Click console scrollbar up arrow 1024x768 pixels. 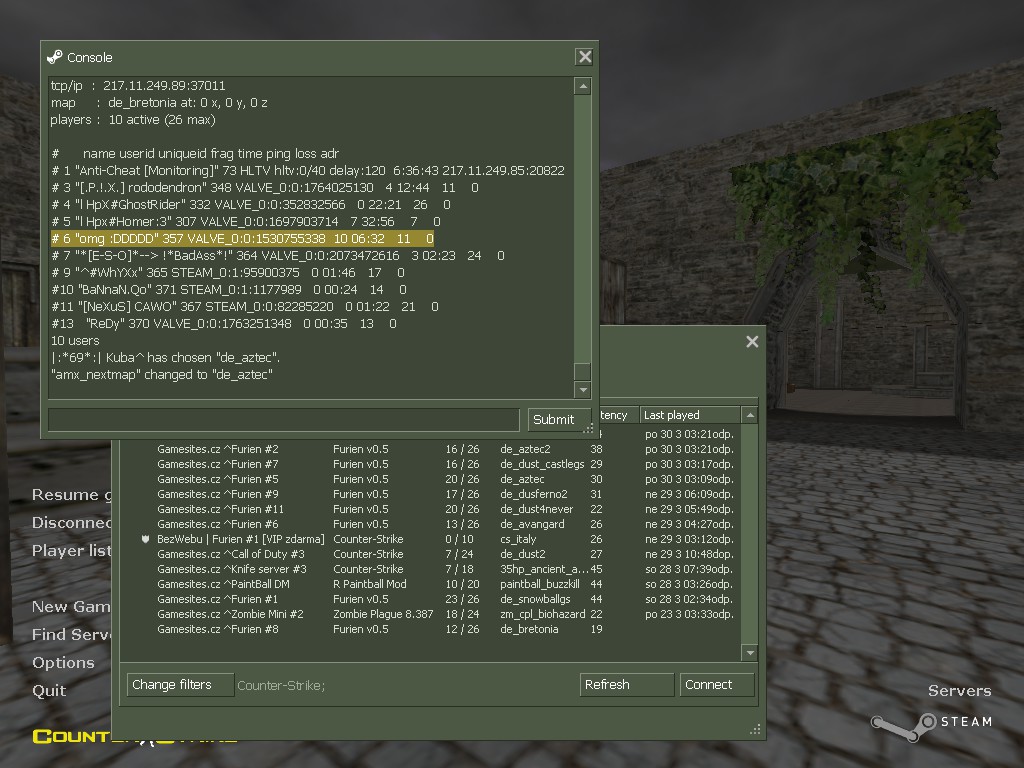(583, 86)
